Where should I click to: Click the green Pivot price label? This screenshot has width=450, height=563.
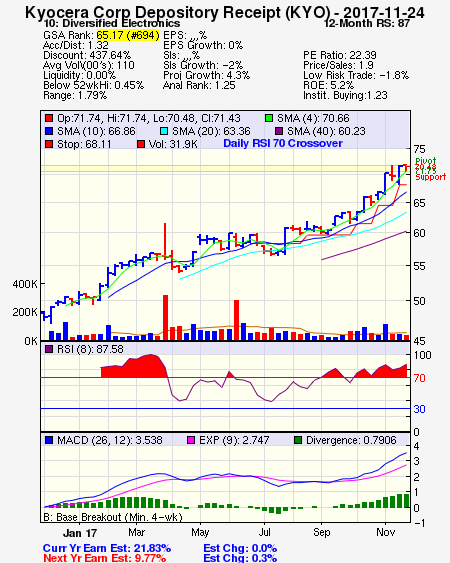426,160
